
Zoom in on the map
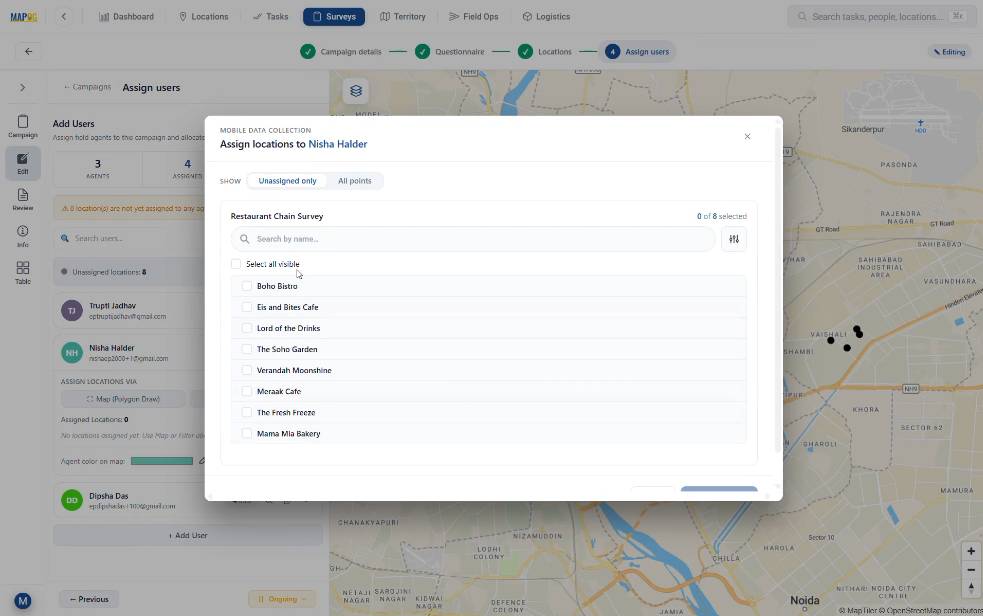pyautogui.click(x=971, y=551)
